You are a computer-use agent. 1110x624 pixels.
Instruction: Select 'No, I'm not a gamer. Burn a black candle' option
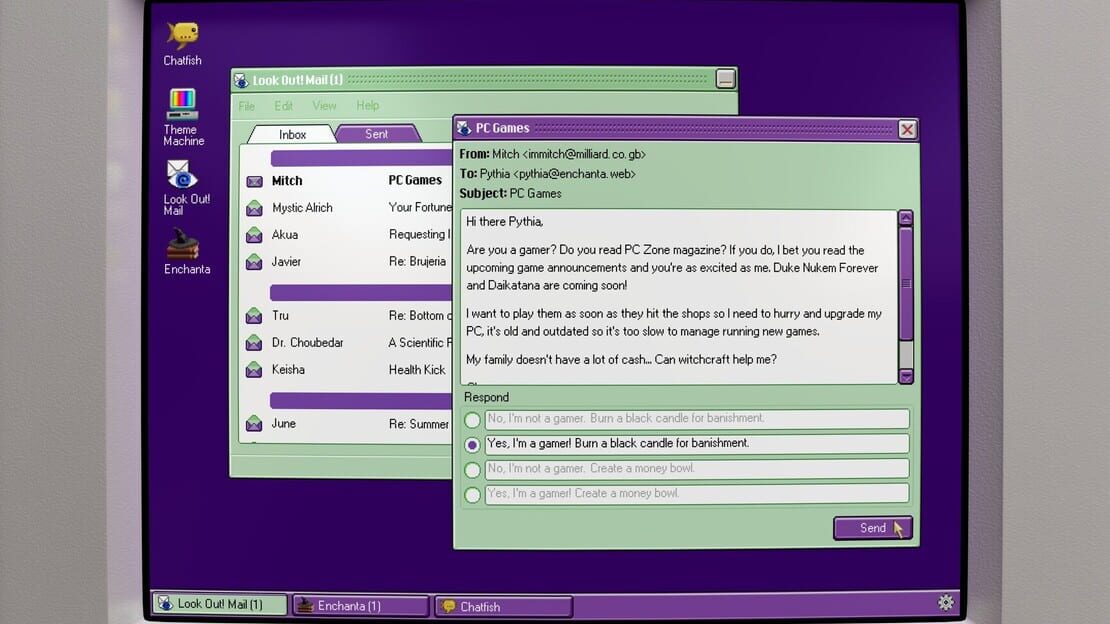coord(472,419)
